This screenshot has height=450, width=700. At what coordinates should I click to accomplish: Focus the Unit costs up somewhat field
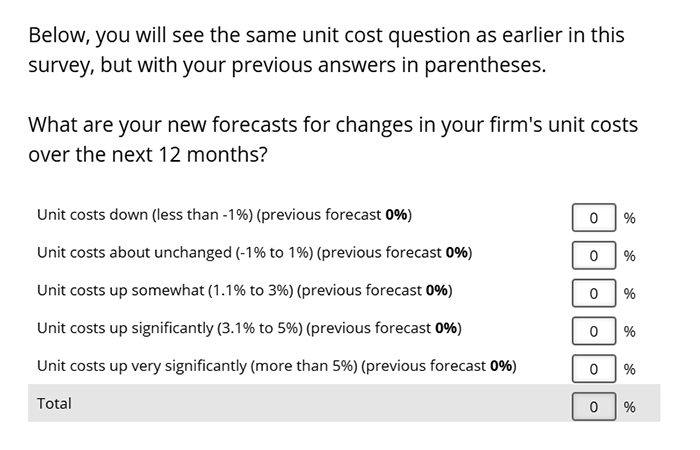pyautogui.click(x=594, y=293)
